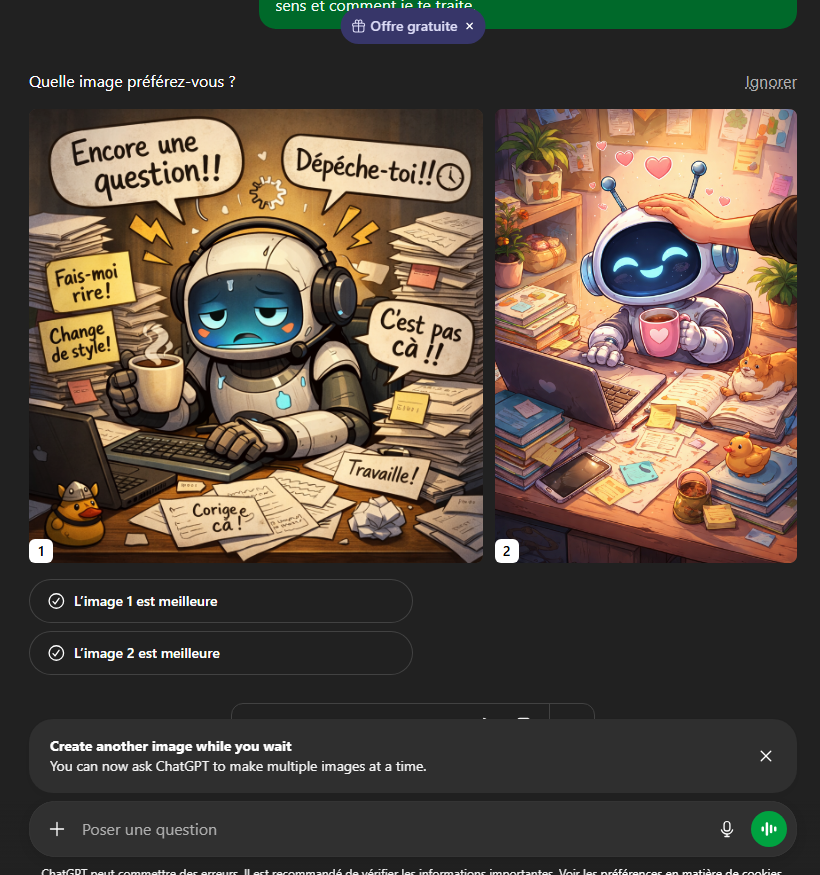820x875 pixels.
Task: Click checkmark icon beside image 1 option
Action: coord(56,601)
